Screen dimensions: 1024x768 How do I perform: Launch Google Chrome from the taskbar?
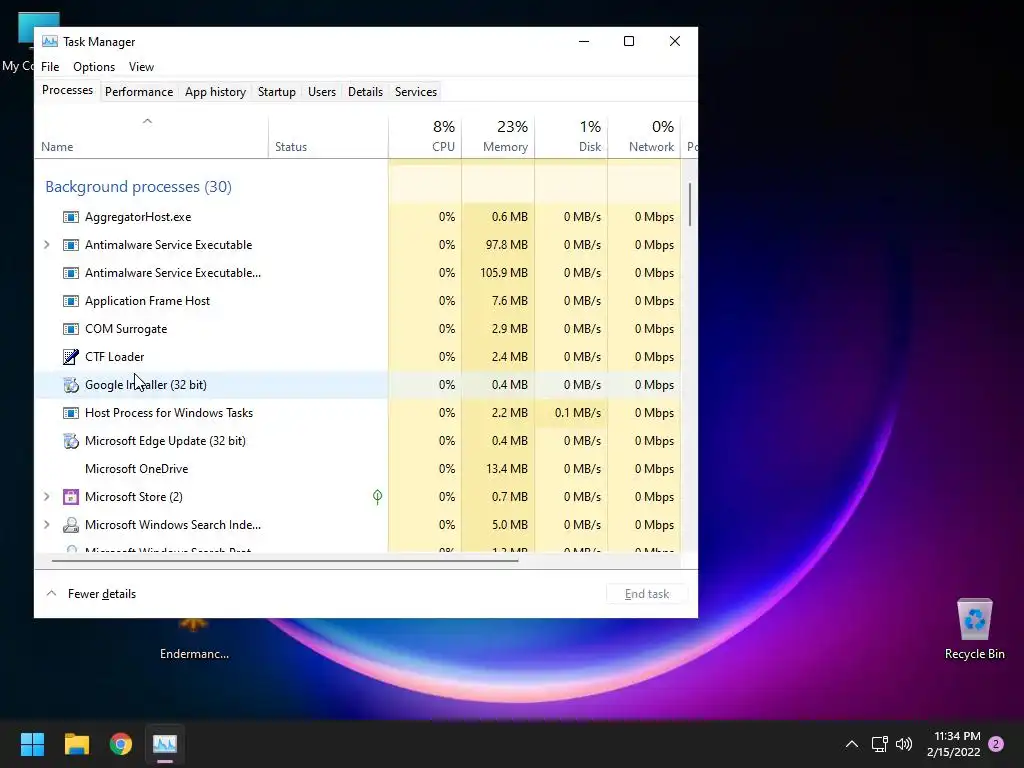[x=121, y=744]
